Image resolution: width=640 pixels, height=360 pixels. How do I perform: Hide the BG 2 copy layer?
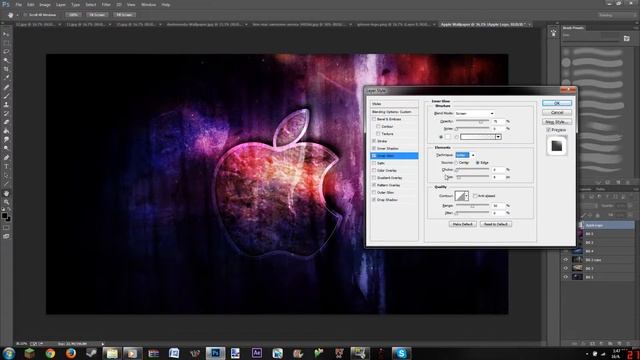(x=566, y=260)
